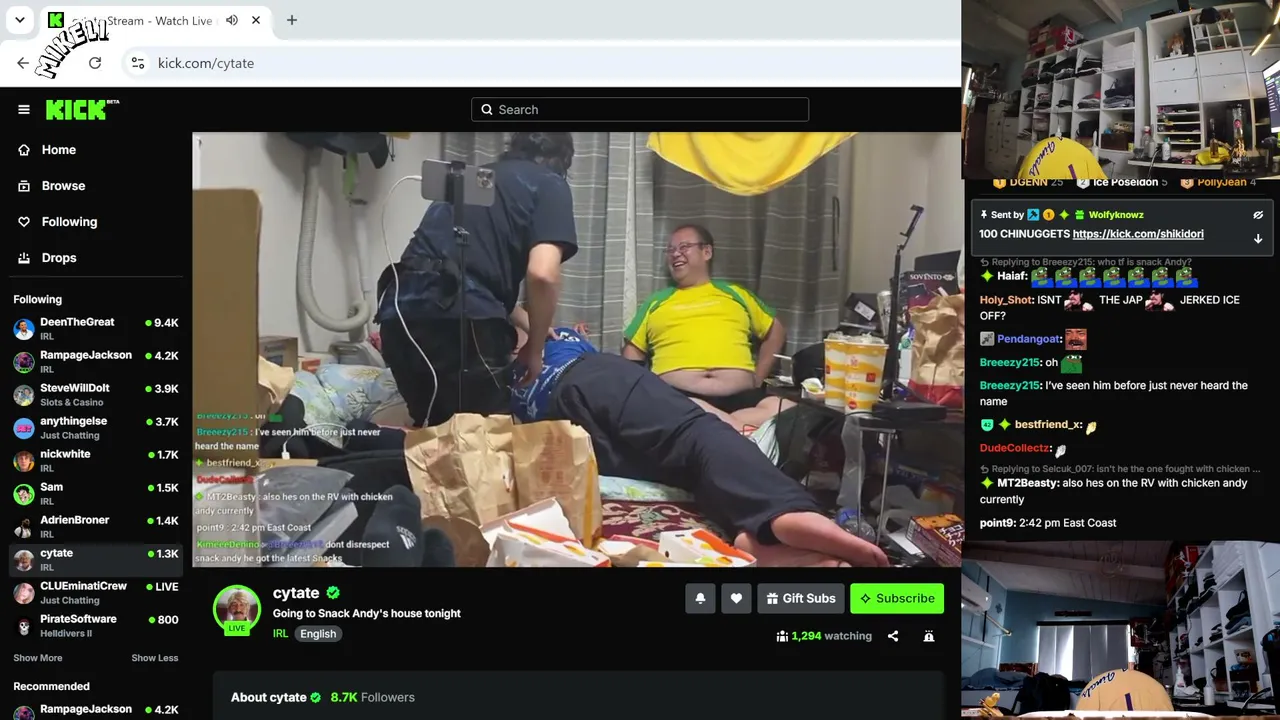This screenshot has height=720, width=1280.
Task: Click Haiaf username in chat
Action: coord(1011,276)
